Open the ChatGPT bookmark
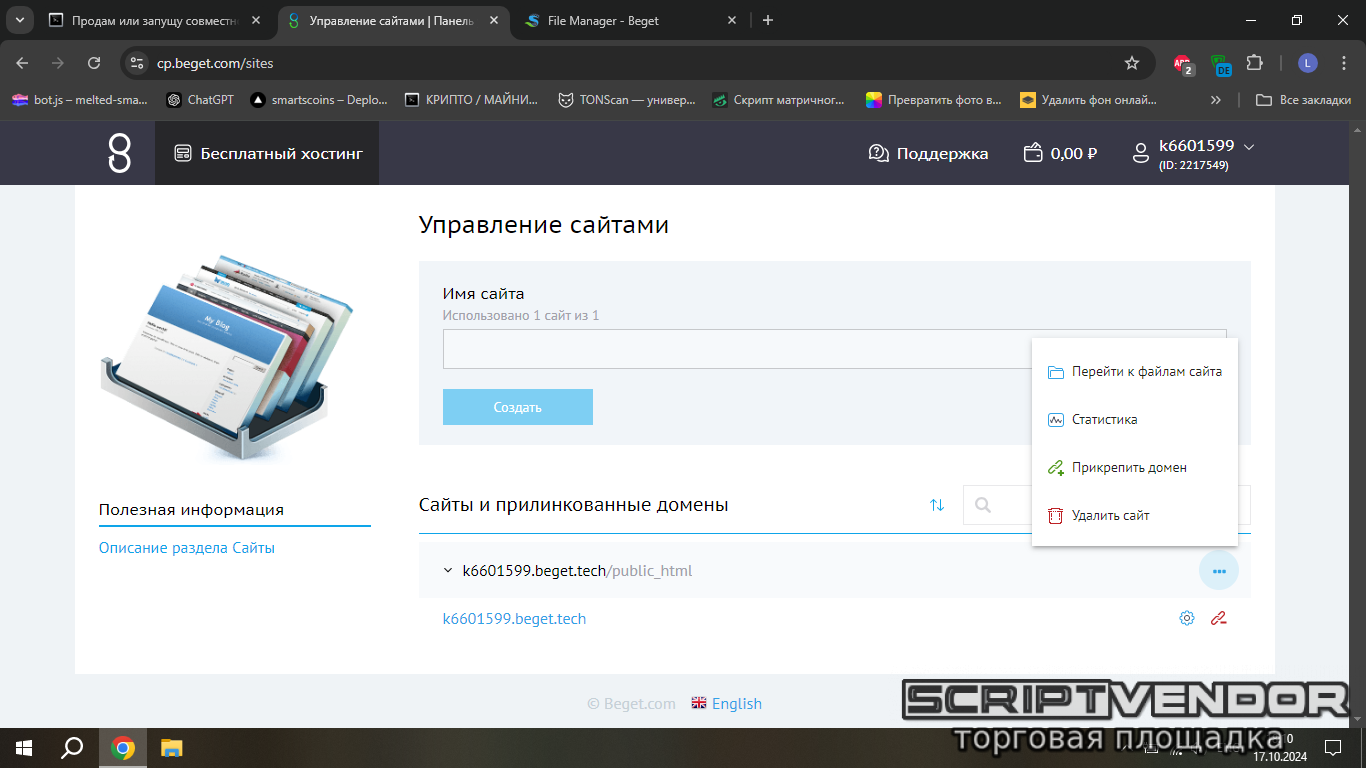The height and width of the screenshot is (768, 1366). pos(200,100)
